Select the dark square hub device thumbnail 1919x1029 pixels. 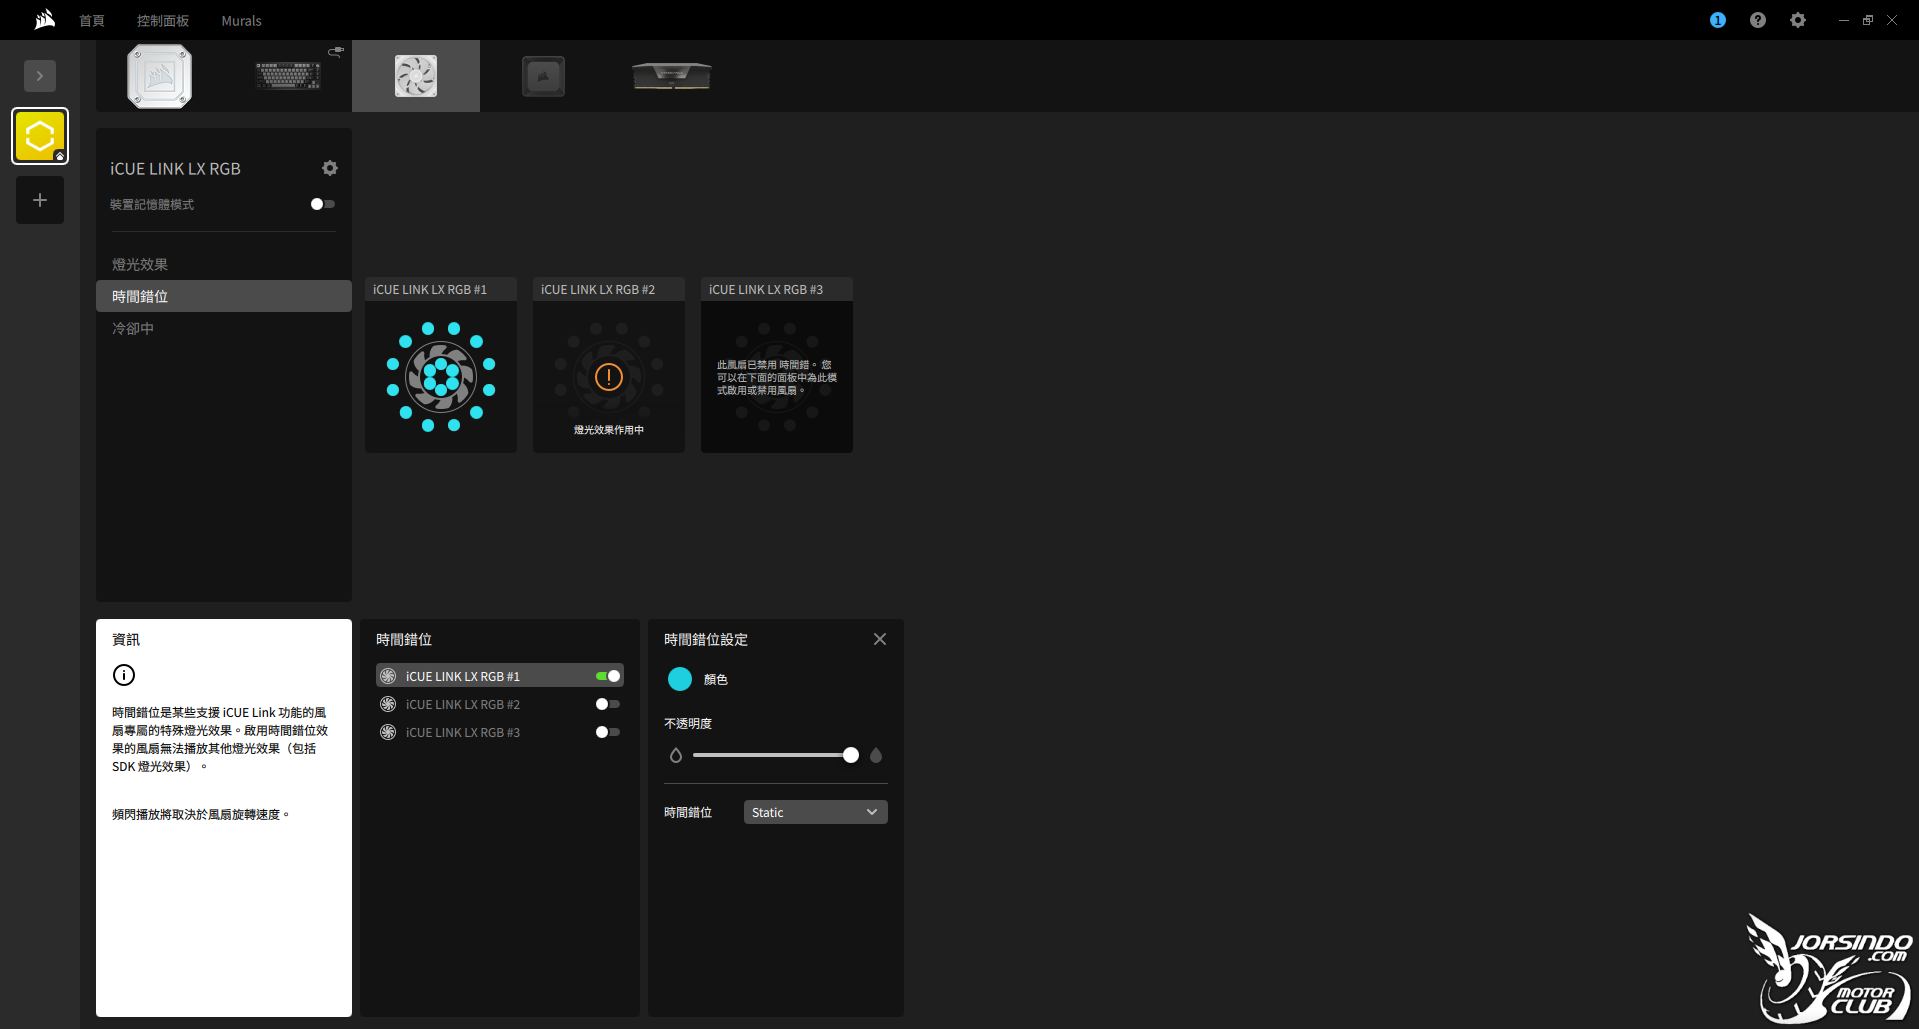(x=544, y=76)
